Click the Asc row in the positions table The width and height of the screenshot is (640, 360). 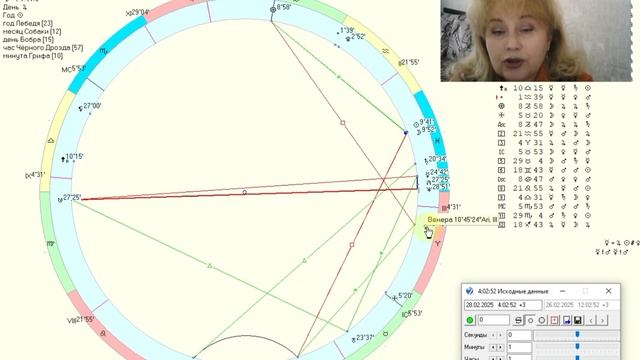tap(544, 124)
